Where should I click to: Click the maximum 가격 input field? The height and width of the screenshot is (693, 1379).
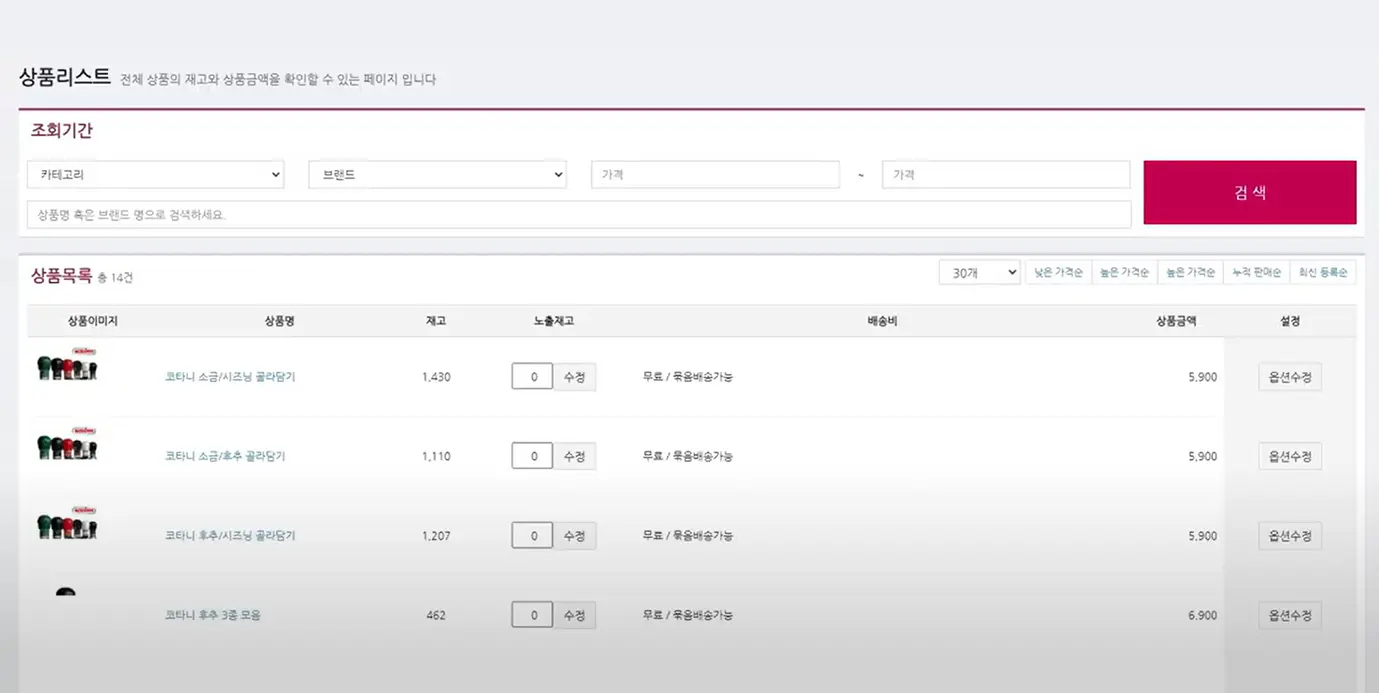1005,175
